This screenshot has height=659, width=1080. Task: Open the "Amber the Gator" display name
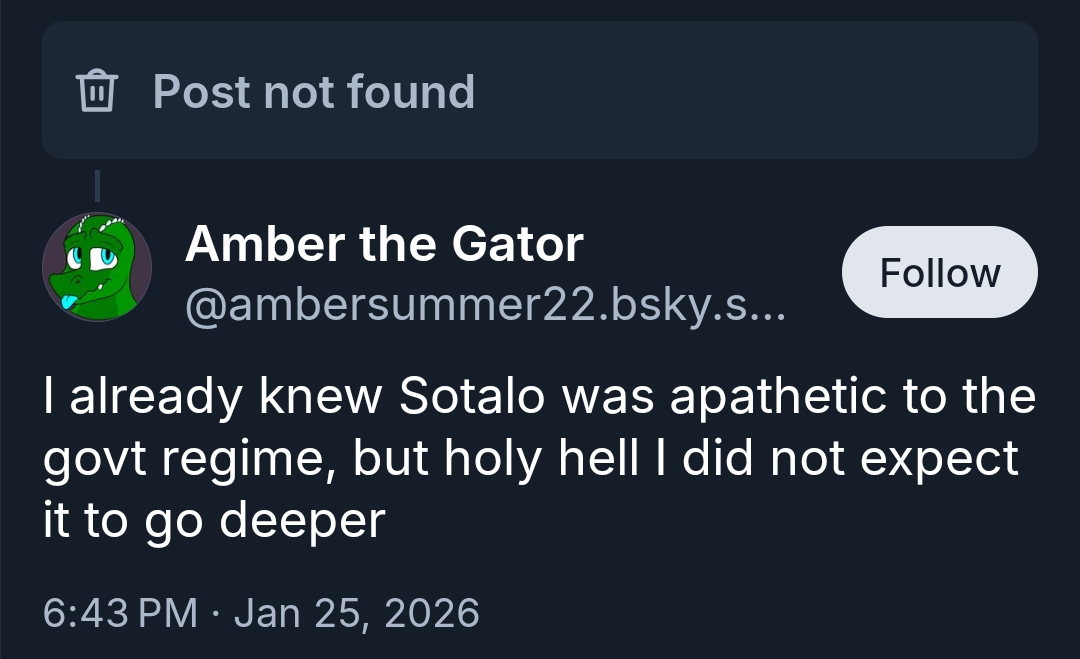pyautogui.click(x=383, y=244)
